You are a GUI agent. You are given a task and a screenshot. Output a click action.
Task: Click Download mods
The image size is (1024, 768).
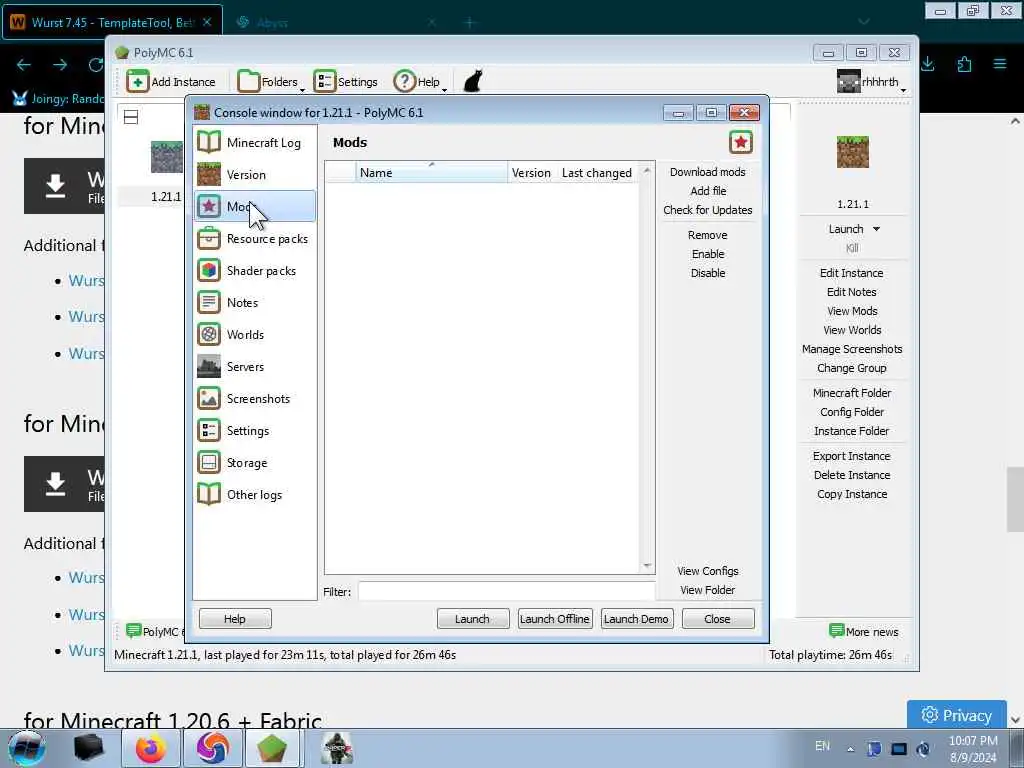click(x=707, y=172)
